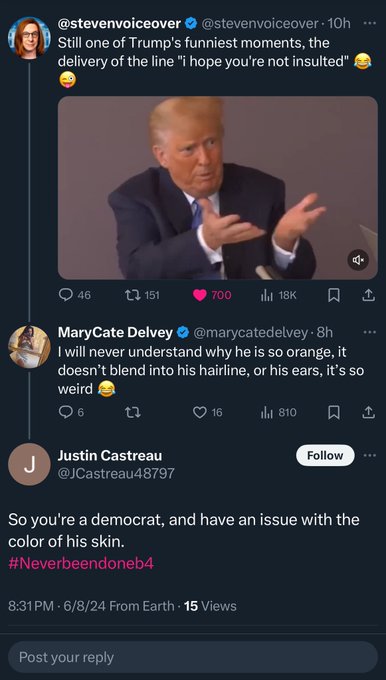The height and width of the screenshot is (680, 386).
Task: Share MaryCate Delvey's reply
Action: [x=368, y=412]
